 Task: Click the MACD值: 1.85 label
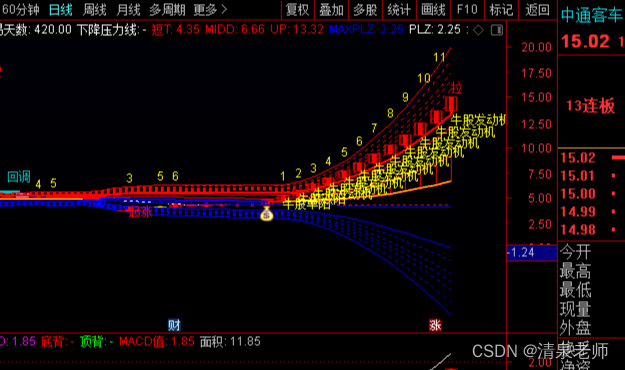(157, 342)
